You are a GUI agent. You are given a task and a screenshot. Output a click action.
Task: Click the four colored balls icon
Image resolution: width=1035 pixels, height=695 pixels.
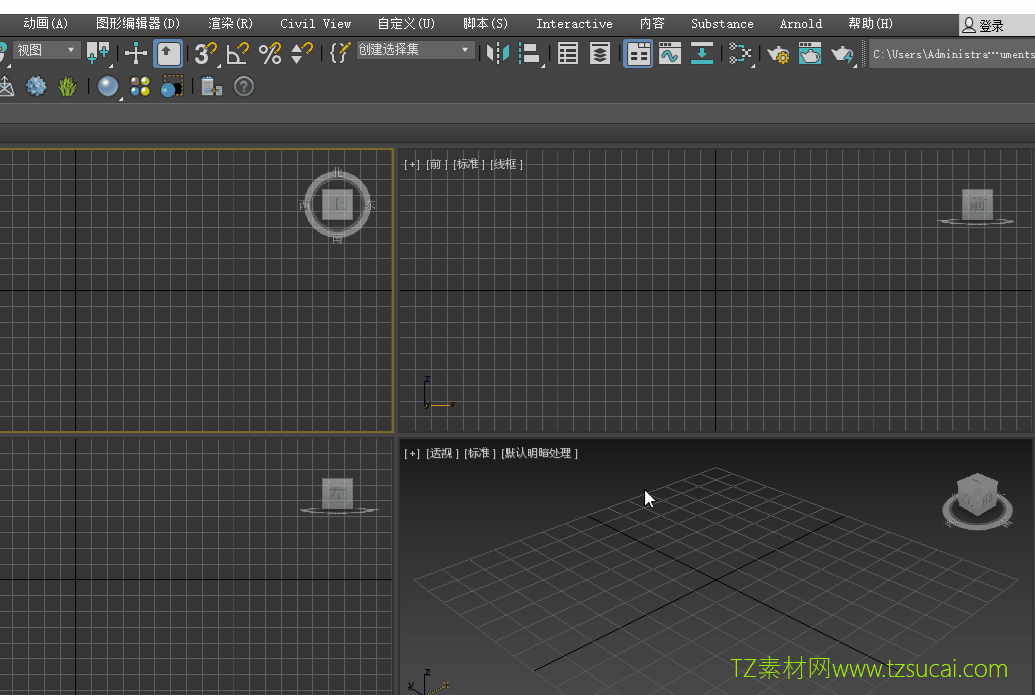point(140,86)
